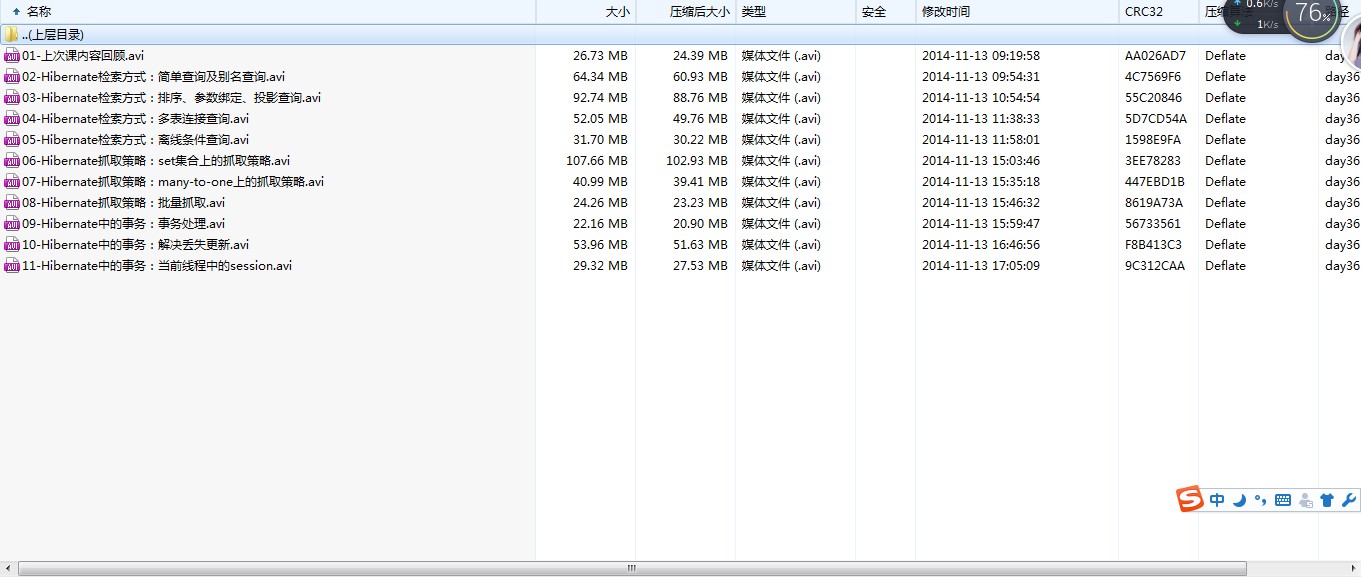Click the modified time 2014-11-13 09:19:58
Viewport: 1361px width, 577px height.
pos(981,56)
